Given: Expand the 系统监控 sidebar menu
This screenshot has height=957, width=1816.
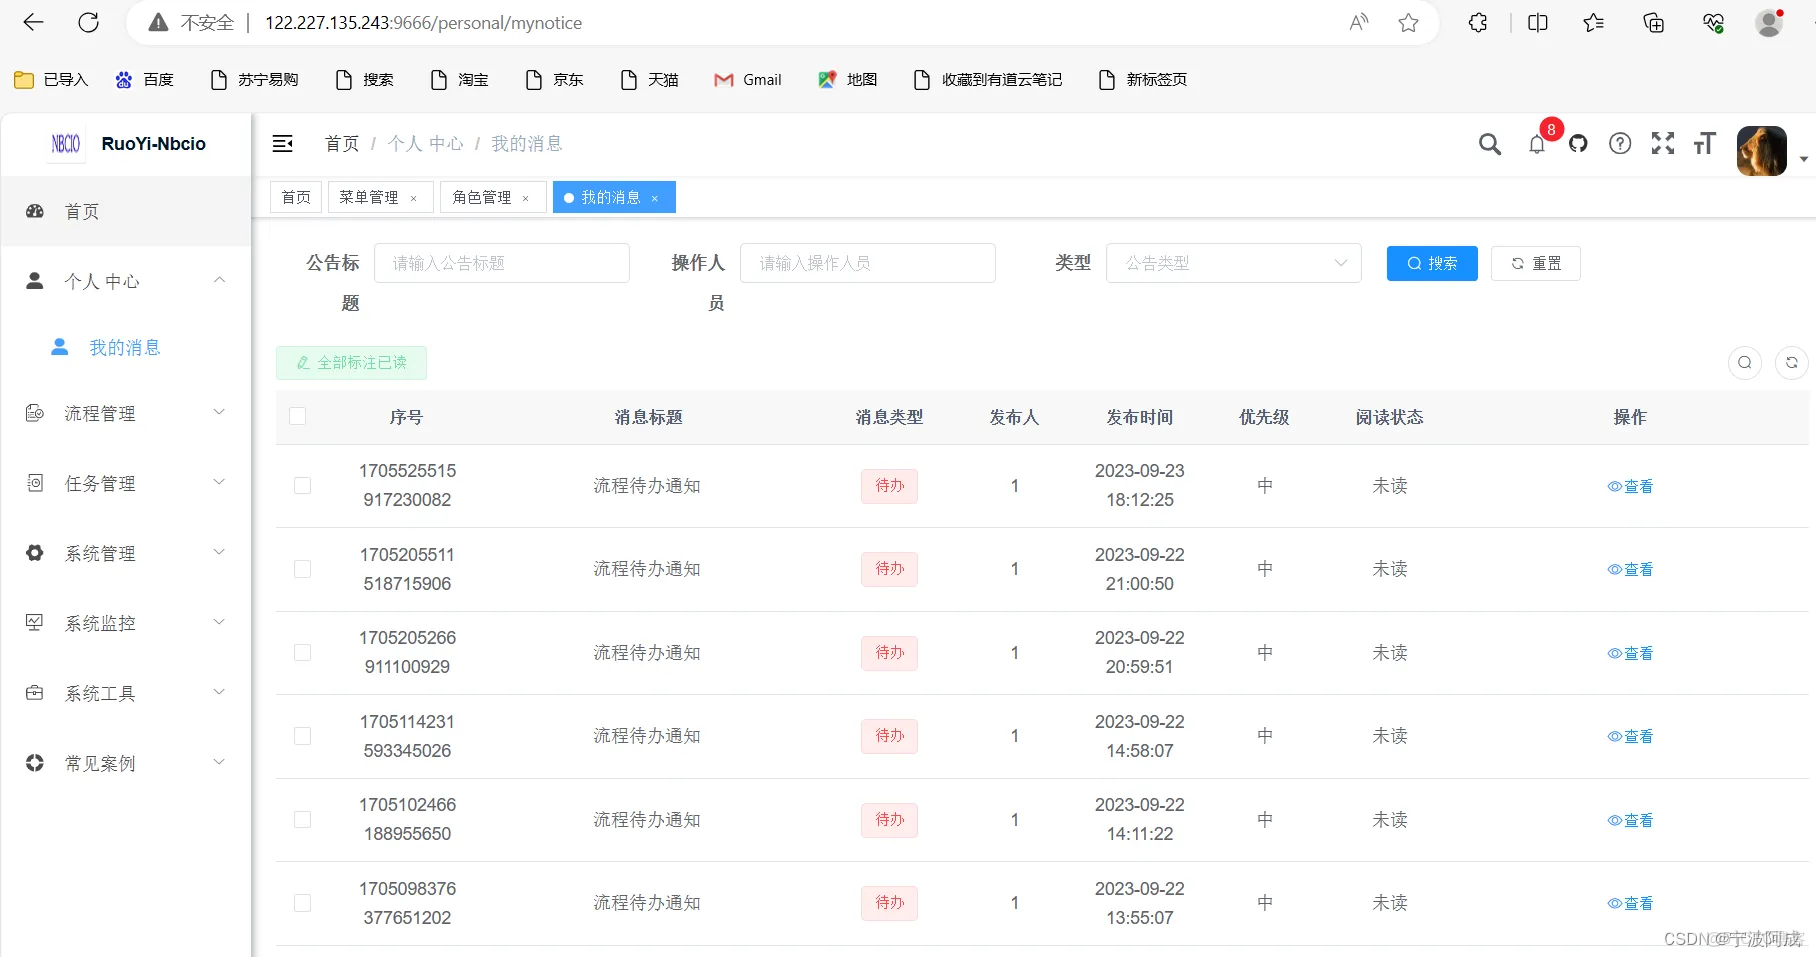Looking at the screenshot, I should (x=125, y=623).
